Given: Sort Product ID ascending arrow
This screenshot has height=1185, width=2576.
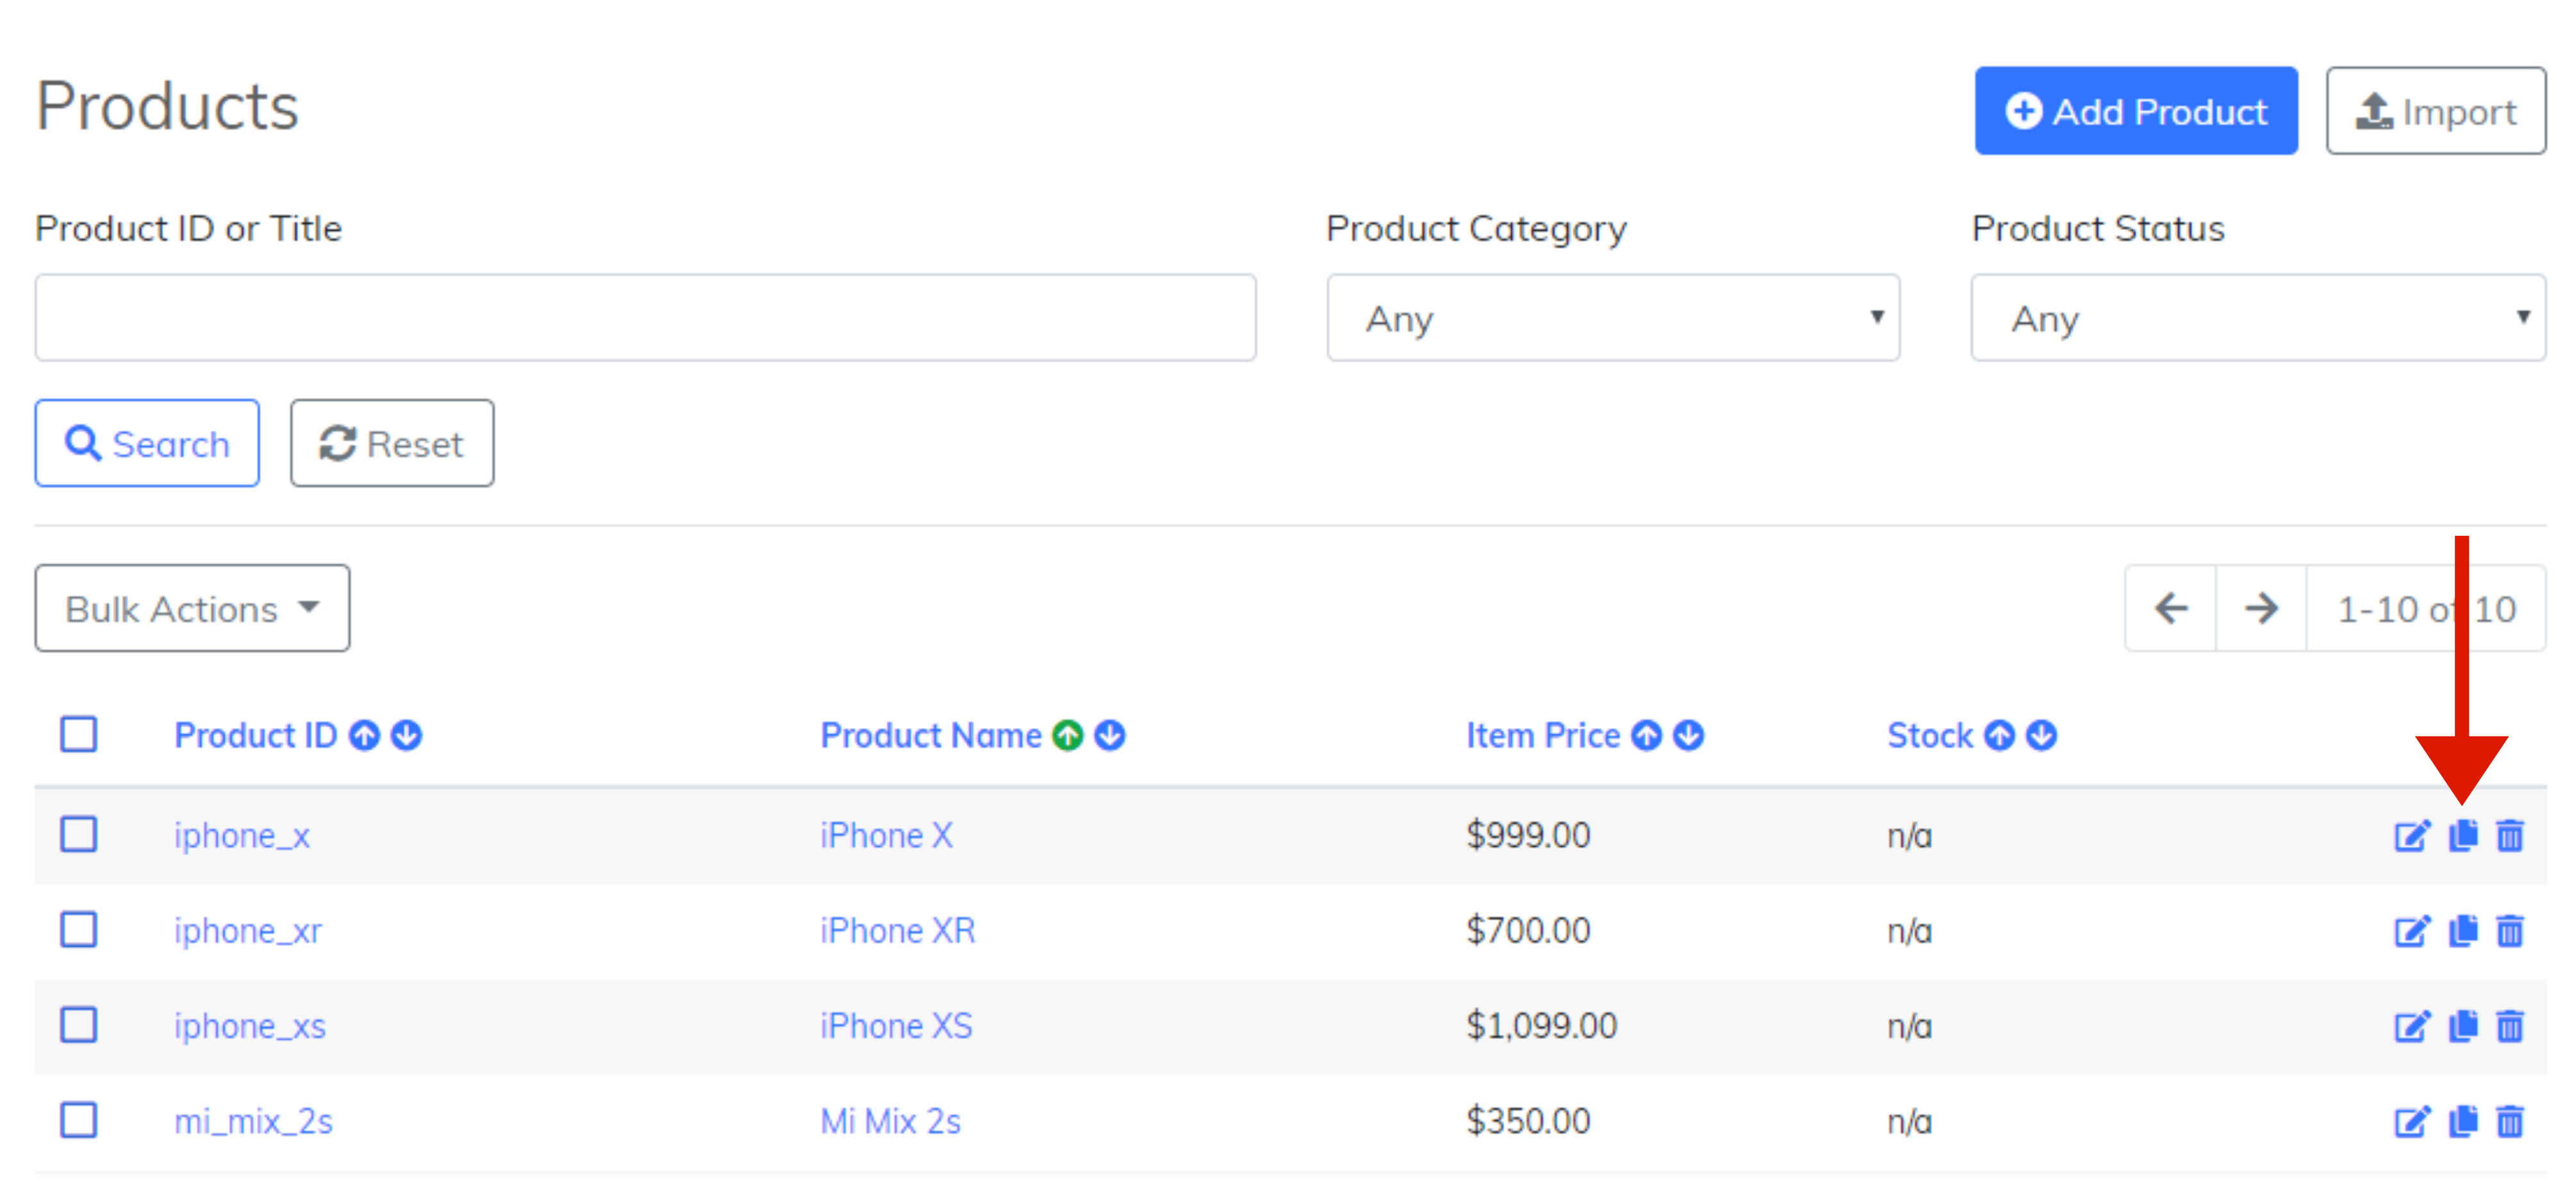Looking at the screenshot, I should pyautogui.click(x=365, y=736).
